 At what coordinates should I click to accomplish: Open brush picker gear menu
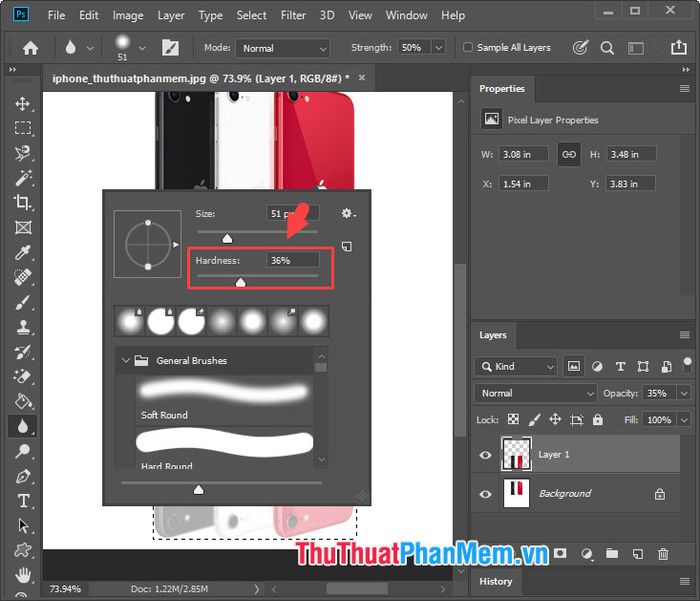(x=348, y=213)
